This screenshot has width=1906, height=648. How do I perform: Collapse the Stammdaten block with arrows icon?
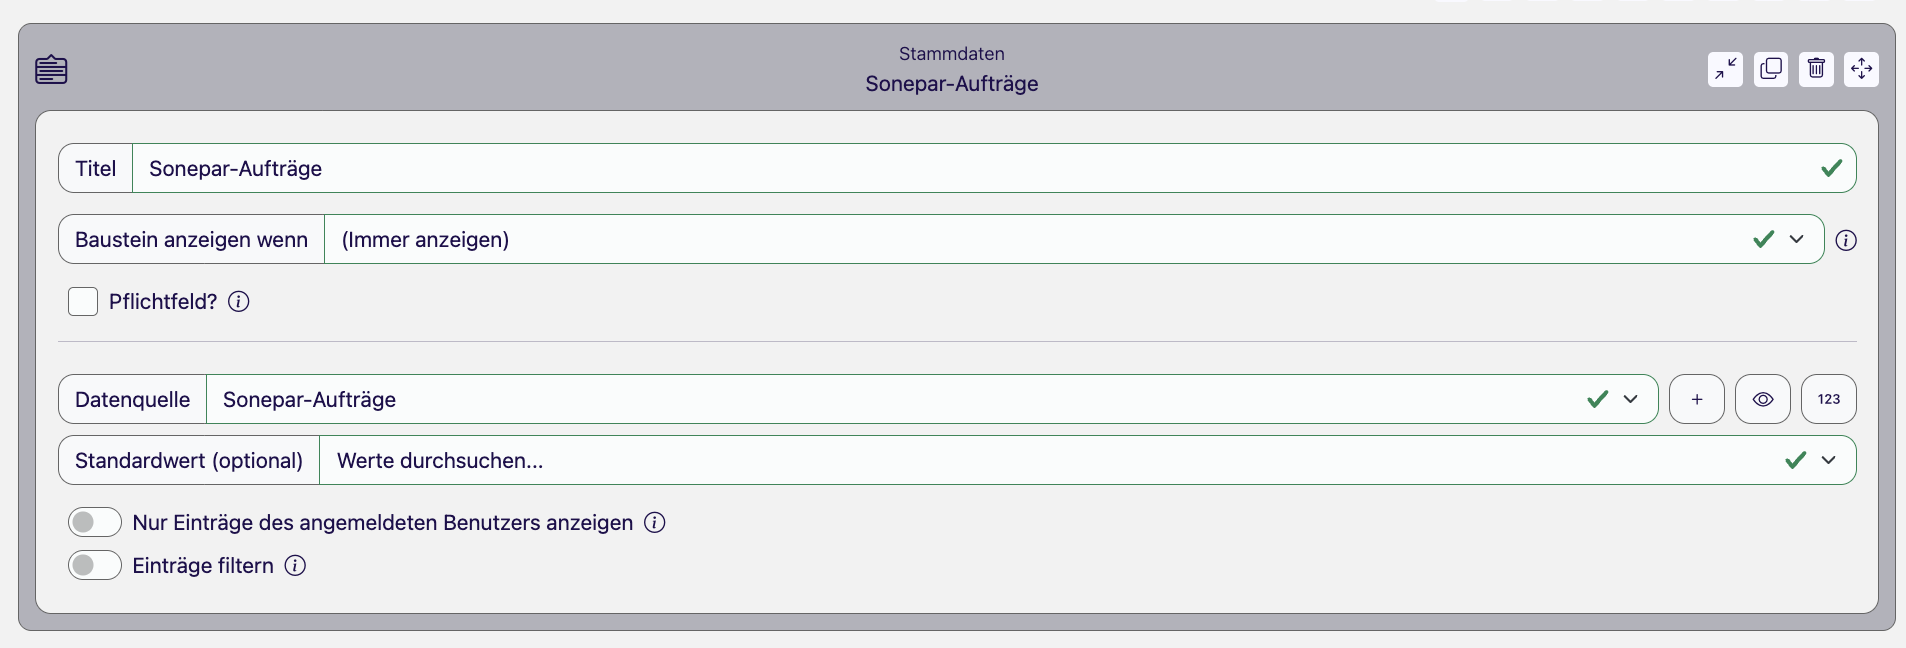pos(1725,69)
